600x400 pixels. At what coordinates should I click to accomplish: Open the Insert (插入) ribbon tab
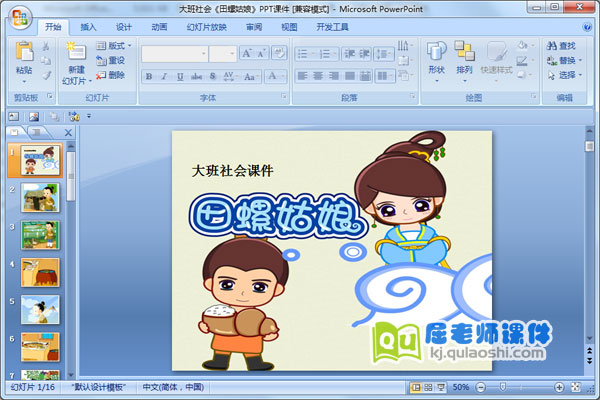(89, 27)
